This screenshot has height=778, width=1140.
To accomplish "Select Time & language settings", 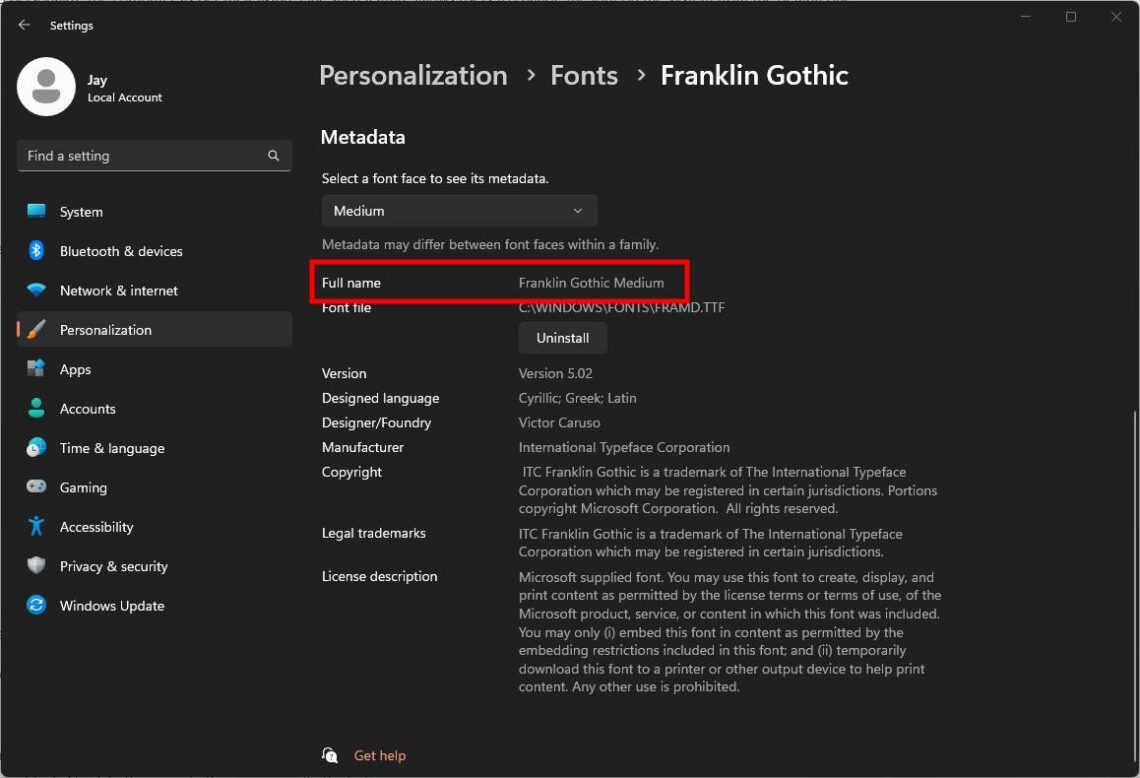I will (112, 448).
